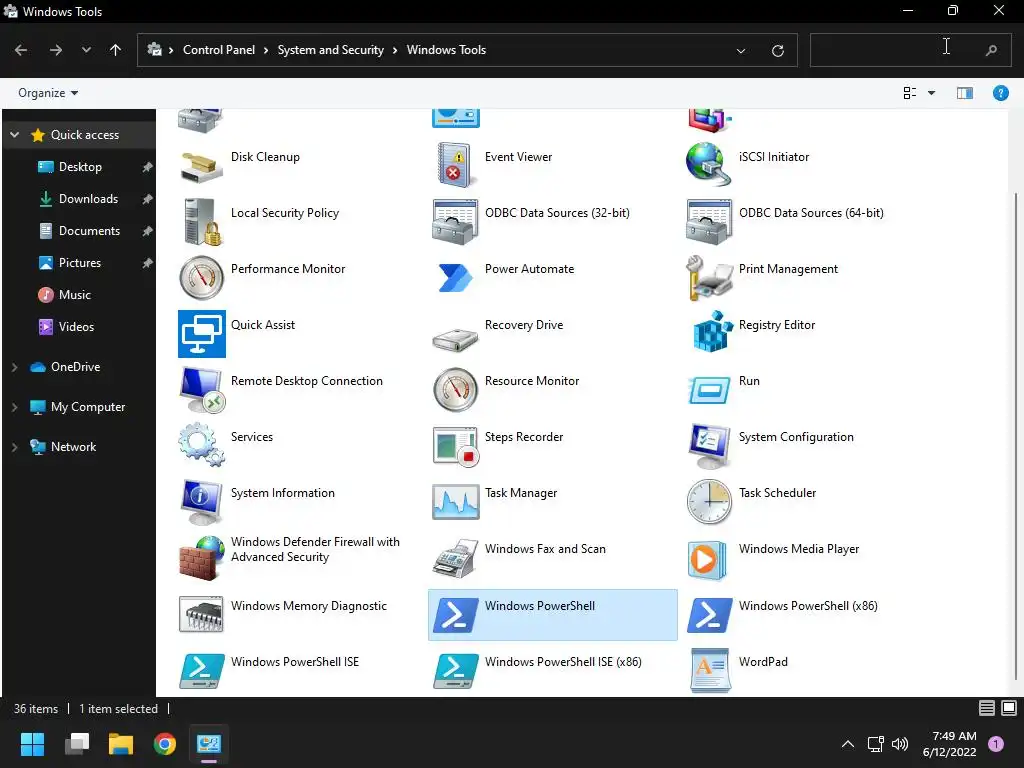Select Windows Defender Firewall brick icon

point(201,558)
